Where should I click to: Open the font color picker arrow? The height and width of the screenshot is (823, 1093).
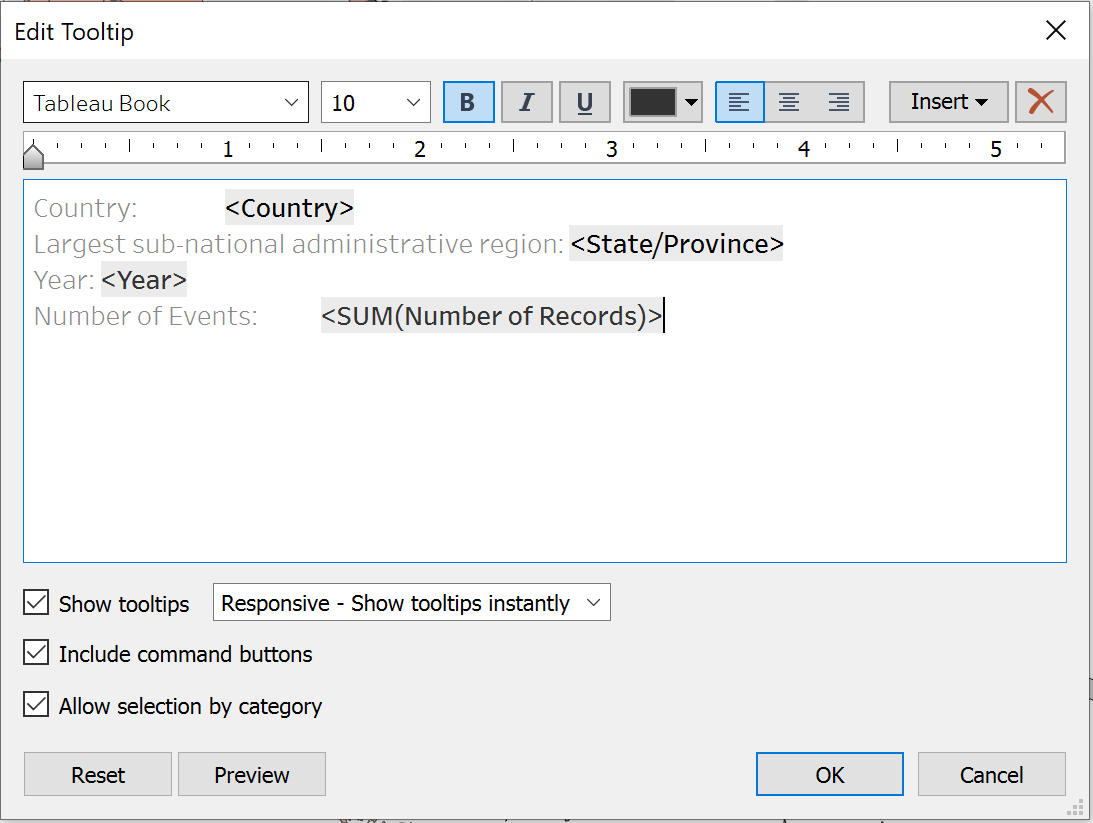point(691,102)
